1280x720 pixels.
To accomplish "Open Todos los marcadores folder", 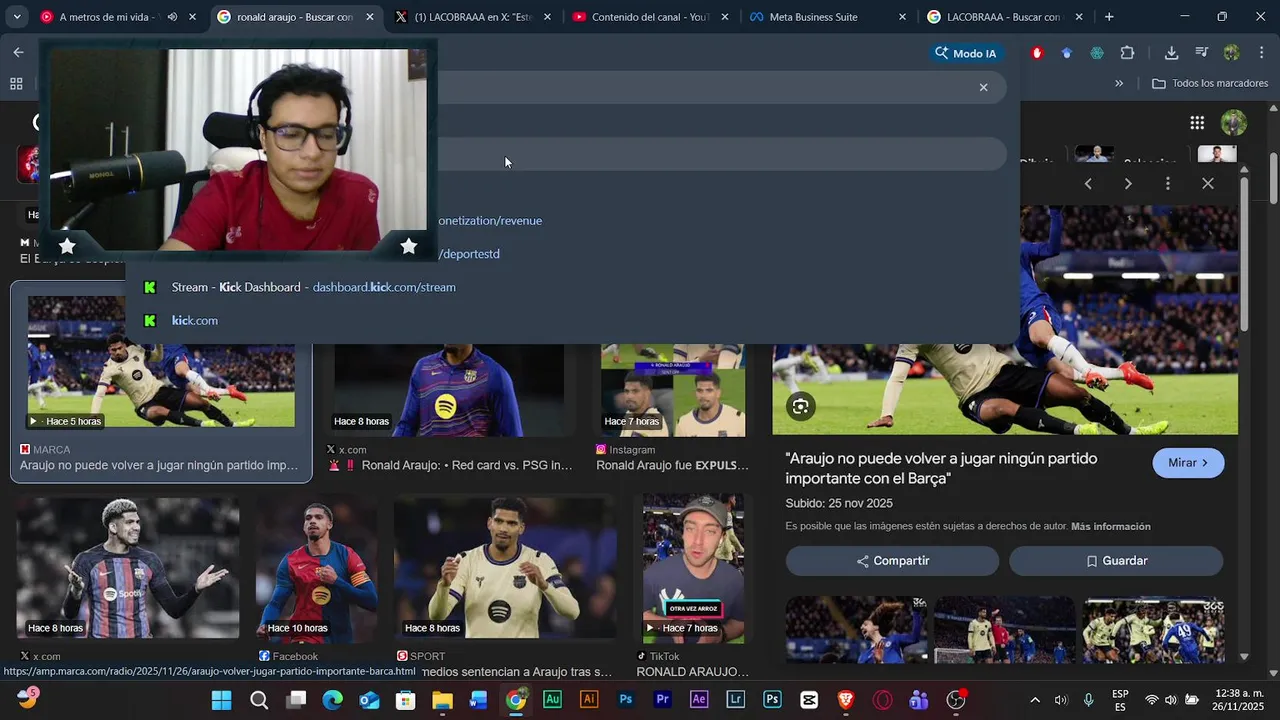I will (1210, 83).
